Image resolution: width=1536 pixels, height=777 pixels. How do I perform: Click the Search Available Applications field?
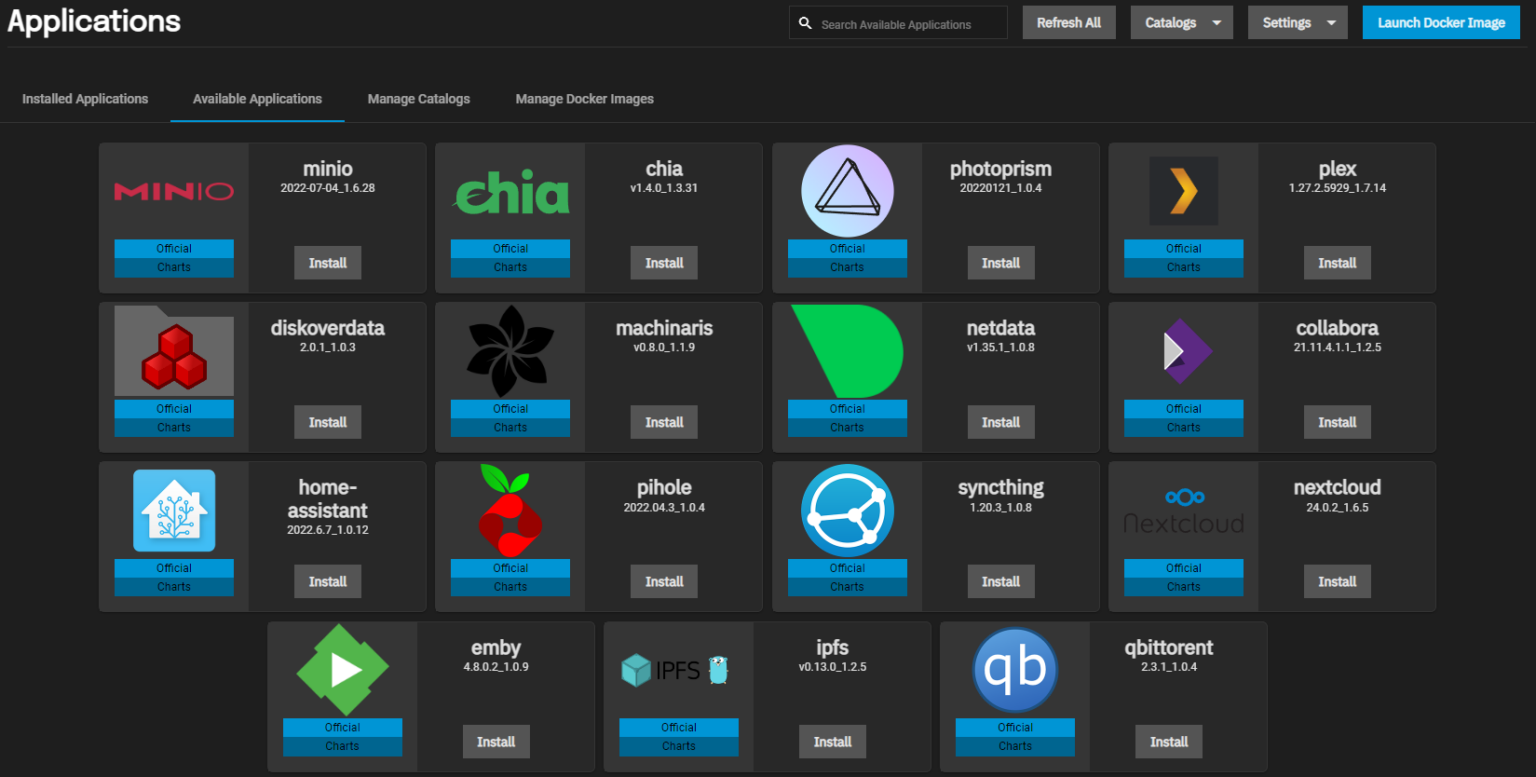click(897, 22)
